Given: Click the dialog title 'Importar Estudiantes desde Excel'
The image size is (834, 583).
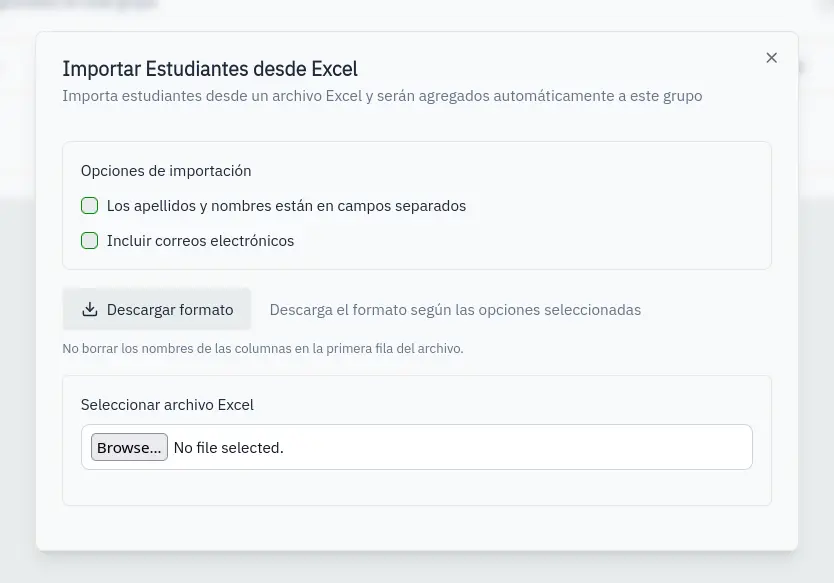Looking at the screenshot, I should [210, 69].
